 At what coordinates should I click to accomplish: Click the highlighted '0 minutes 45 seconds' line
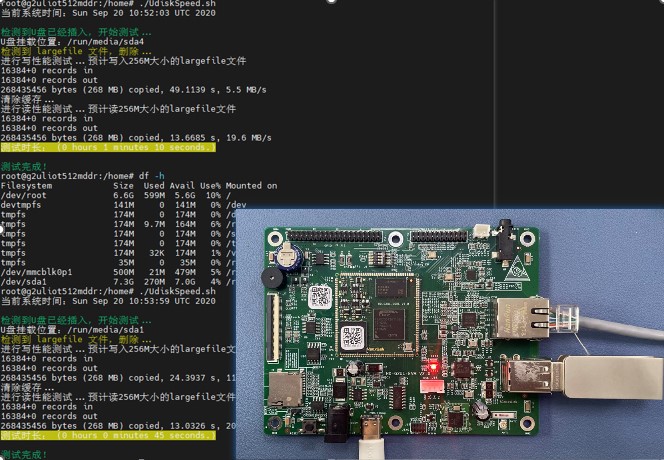click(x=108, y=435)
